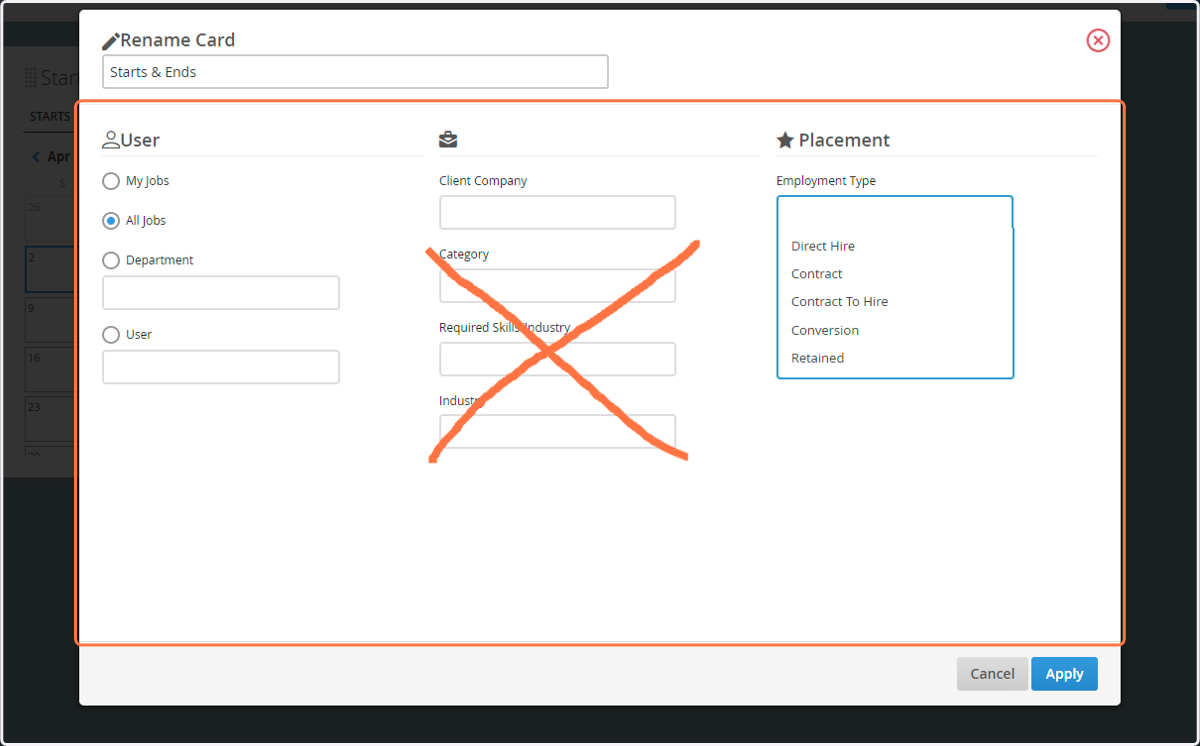Click into the Client Company field
Screen dimensions: 1200x746
coord(557,212)
